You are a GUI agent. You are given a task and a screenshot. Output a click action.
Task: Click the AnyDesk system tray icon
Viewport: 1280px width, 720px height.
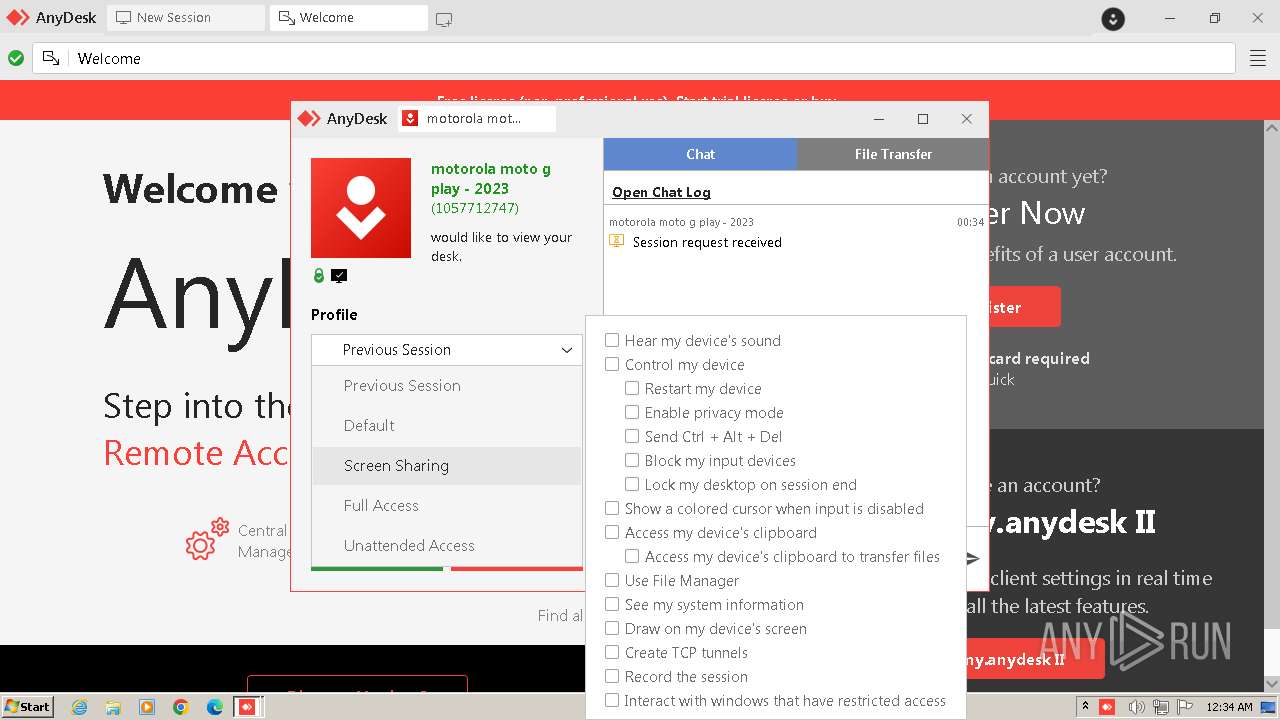click(1107, 707)
